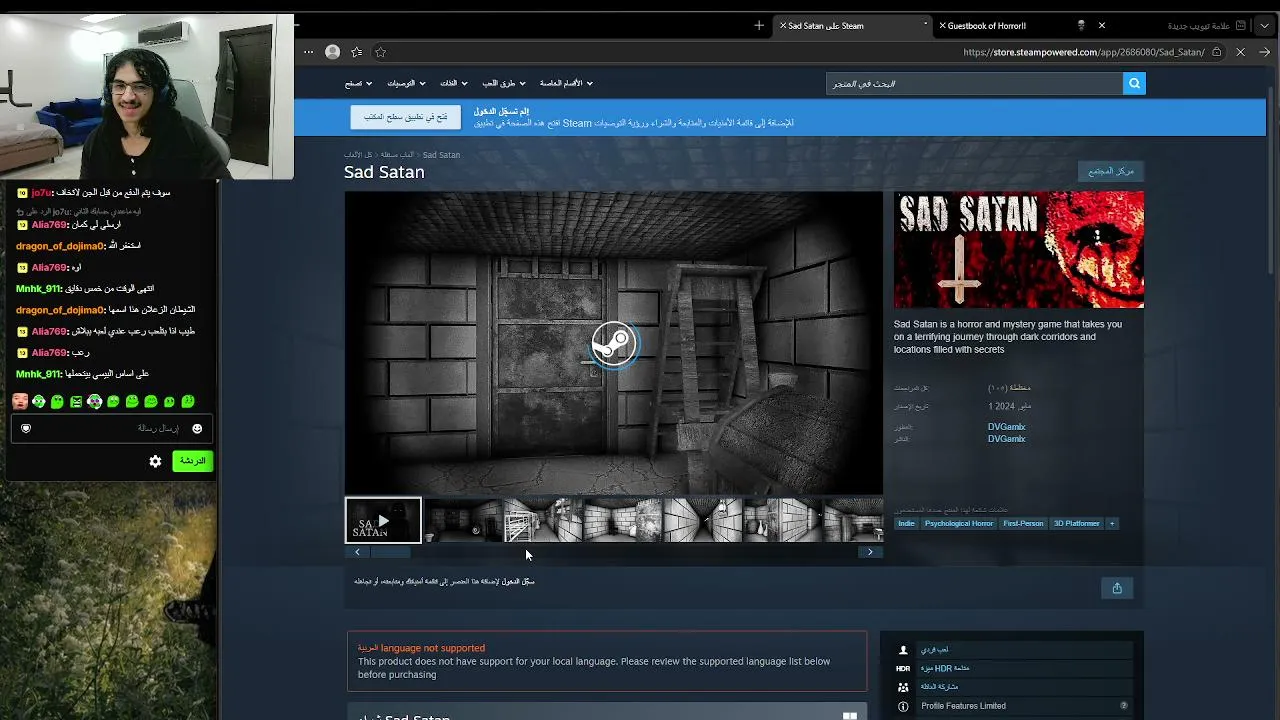Click the blue magnifier search button
Viewport: 1280px width, 720px height.
1134,84
